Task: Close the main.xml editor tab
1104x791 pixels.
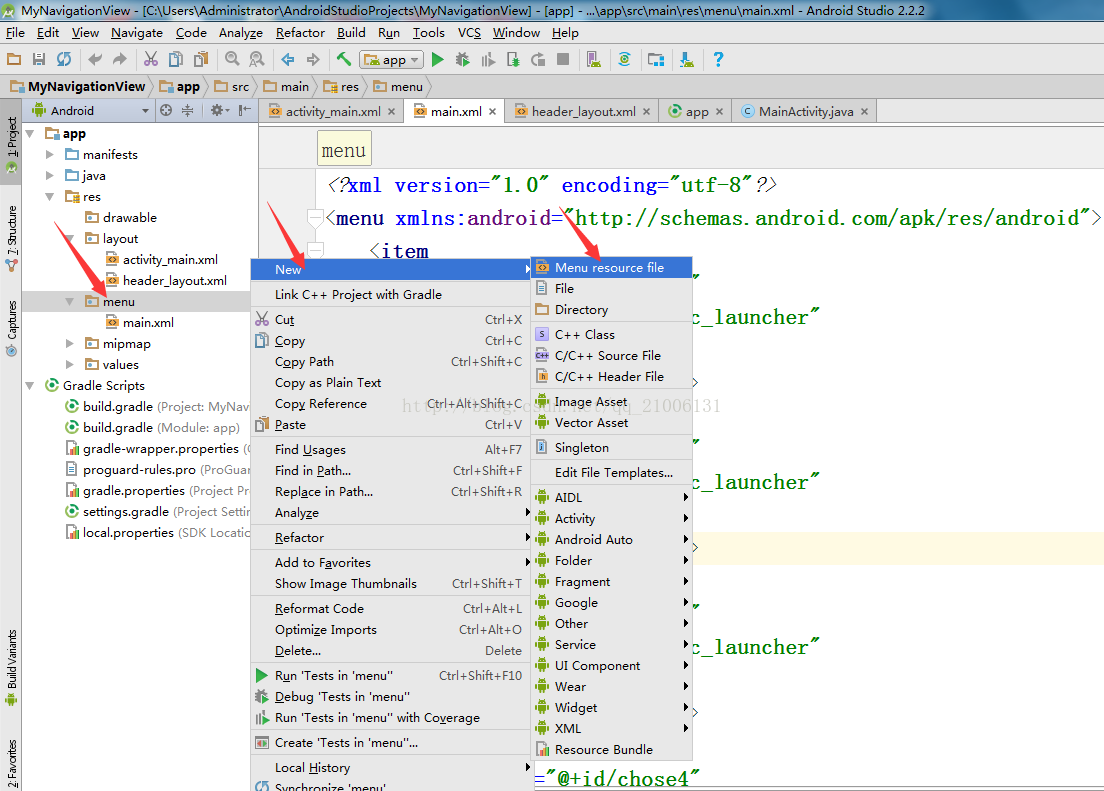Action: click(x=493, y=111)
